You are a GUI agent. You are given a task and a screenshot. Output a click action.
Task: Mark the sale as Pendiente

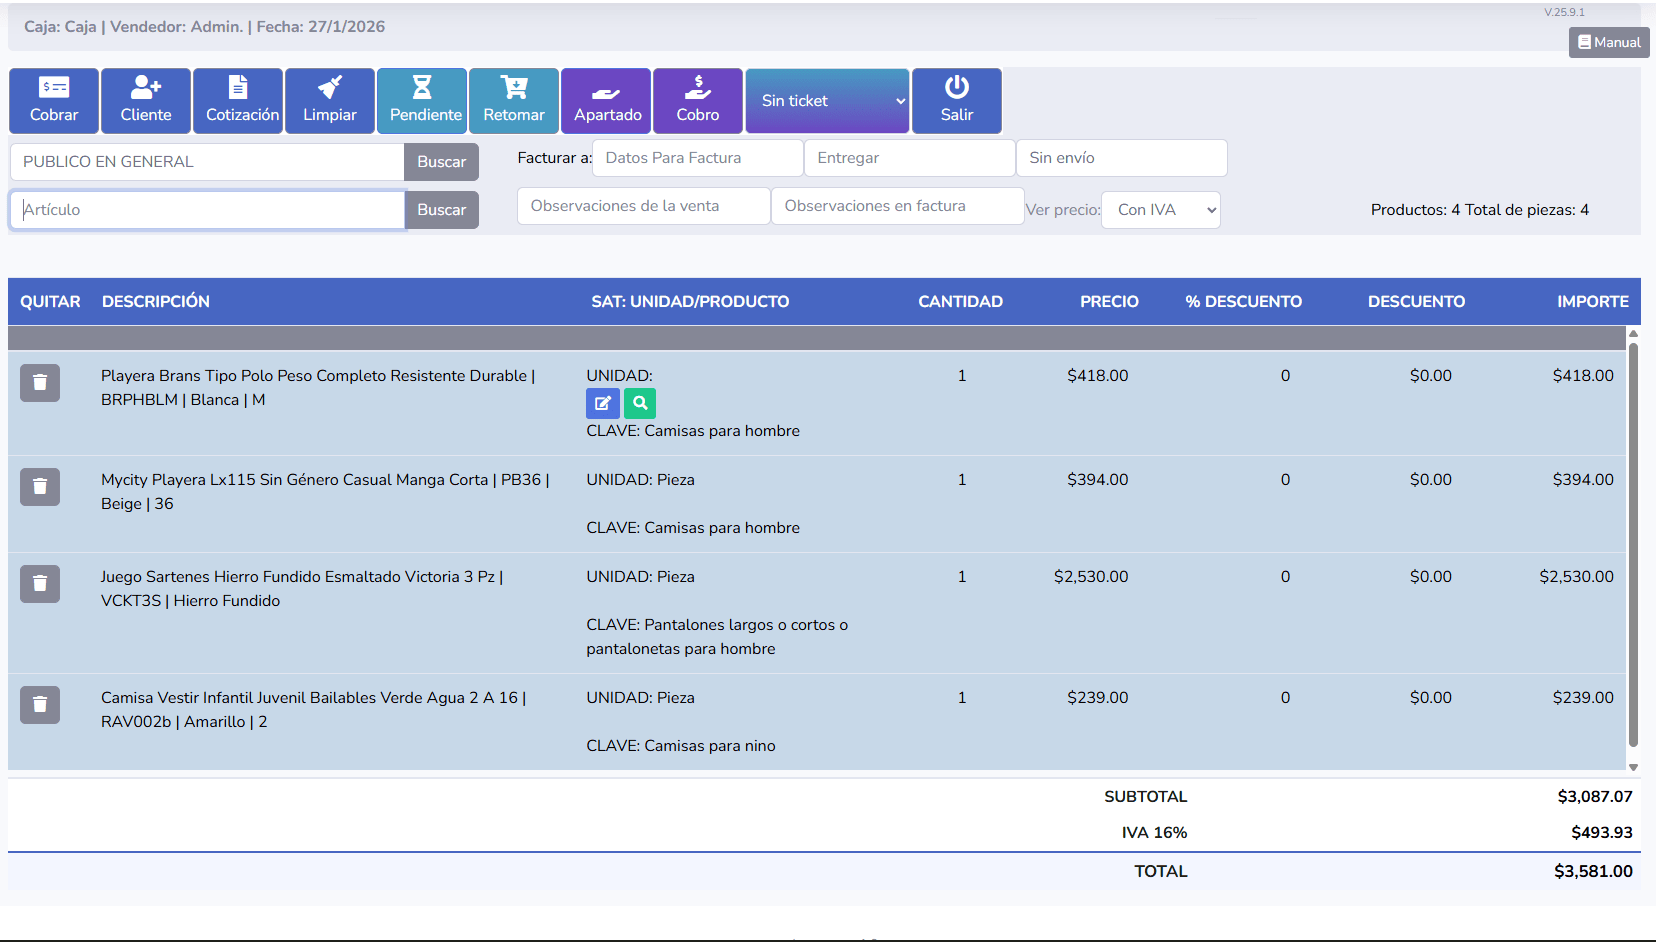click(x=422, y=100)
